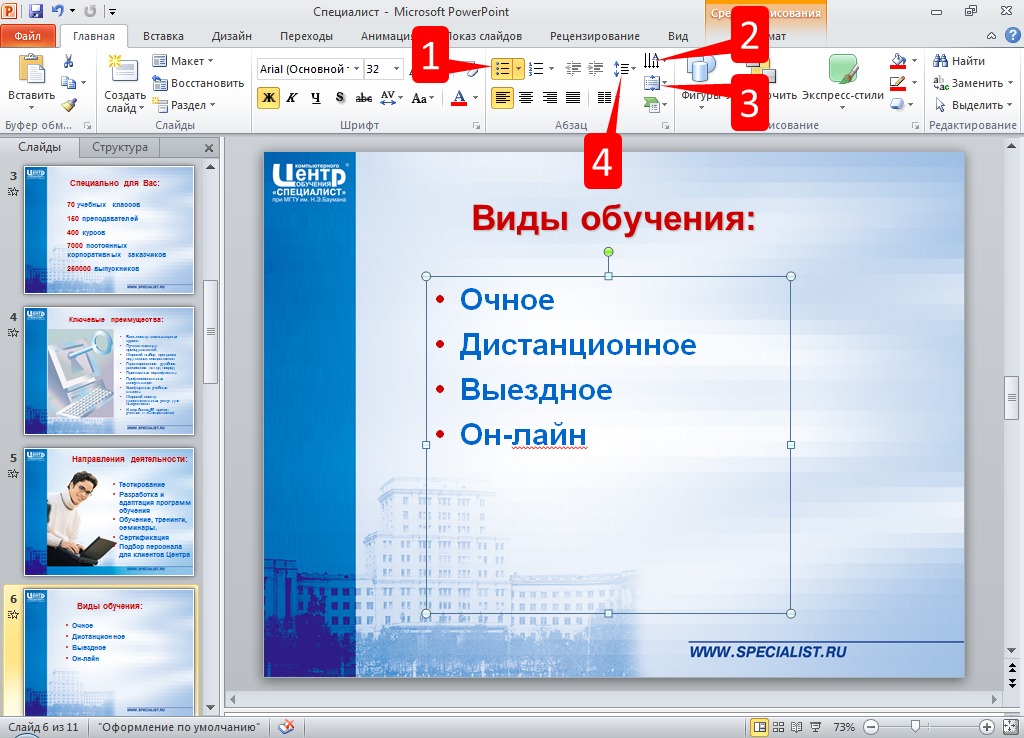The height and width of the screenshot is (738, 1024).
Task: Click the zoom slider handle
Action: [x=914, y=726]
